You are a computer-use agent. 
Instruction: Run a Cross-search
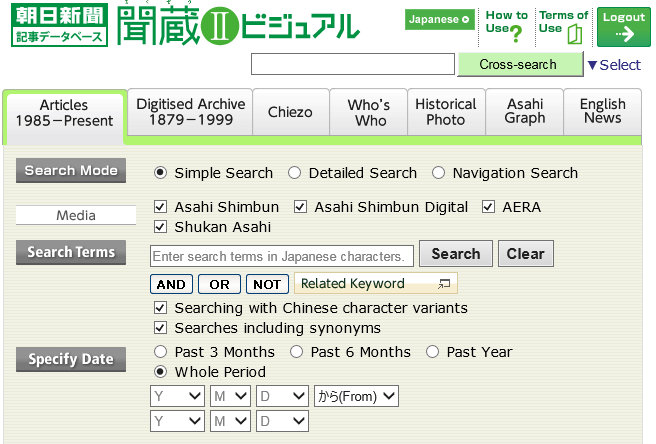(x=520, y=64)
